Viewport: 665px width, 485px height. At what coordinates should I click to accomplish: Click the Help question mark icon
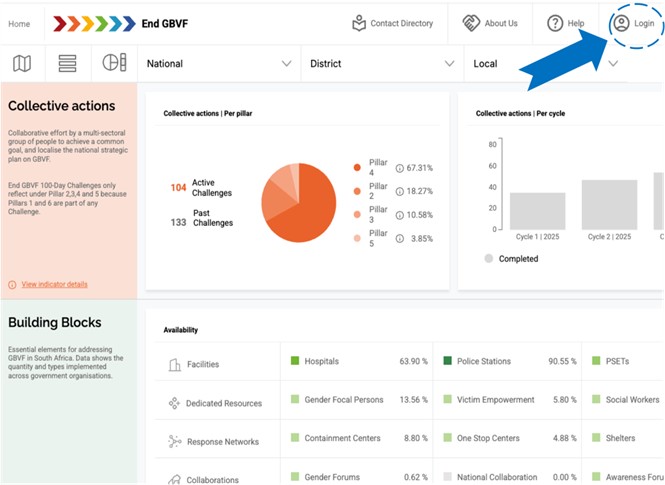[555, 23]
